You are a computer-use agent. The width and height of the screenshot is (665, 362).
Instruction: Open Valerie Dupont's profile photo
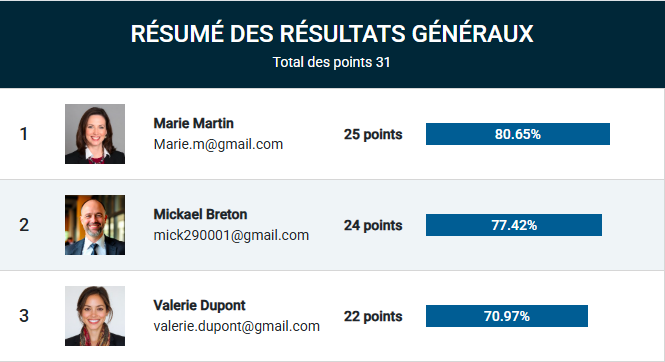[95, 316]
